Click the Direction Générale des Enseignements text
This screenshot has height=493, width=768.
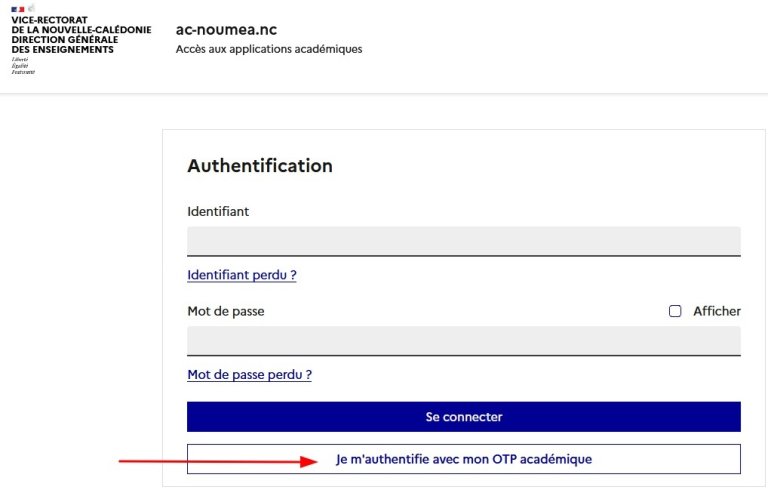65,45
